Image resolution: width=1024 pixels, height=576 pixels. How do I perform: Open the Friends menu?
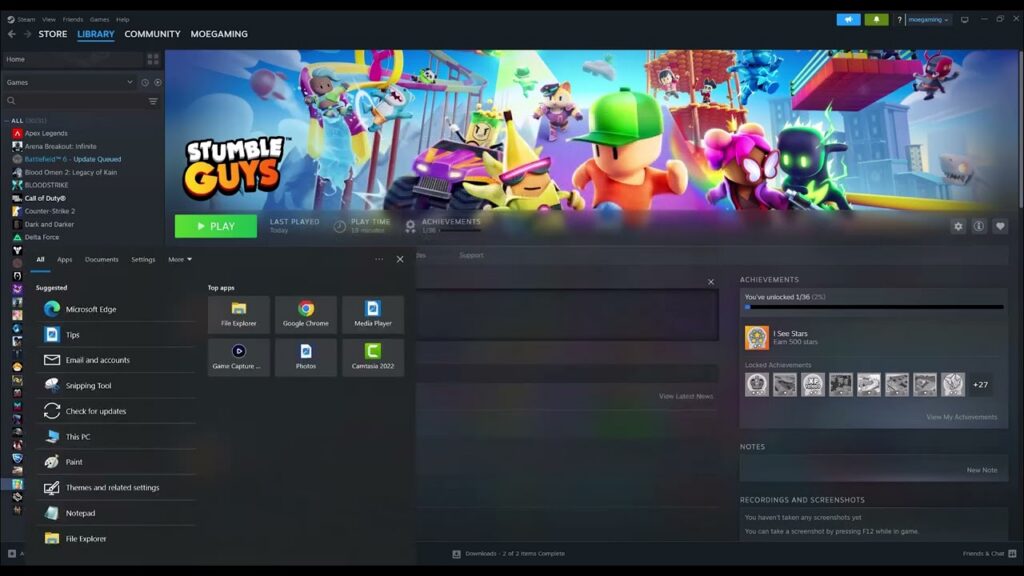point(72,20)
